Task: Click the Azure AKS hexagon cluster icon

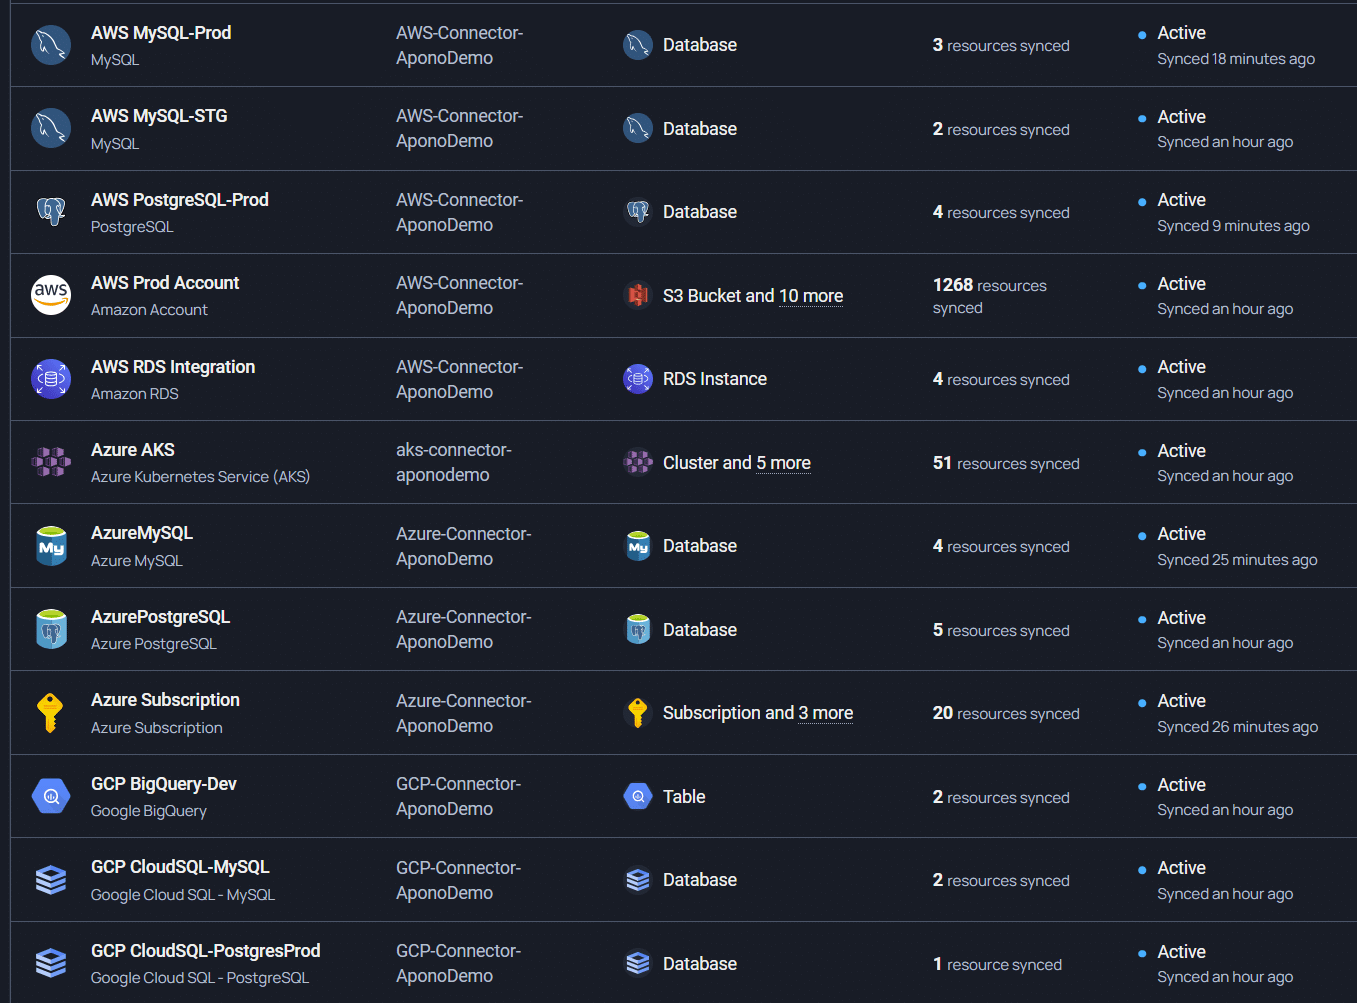Action: [x=51, y=462]
